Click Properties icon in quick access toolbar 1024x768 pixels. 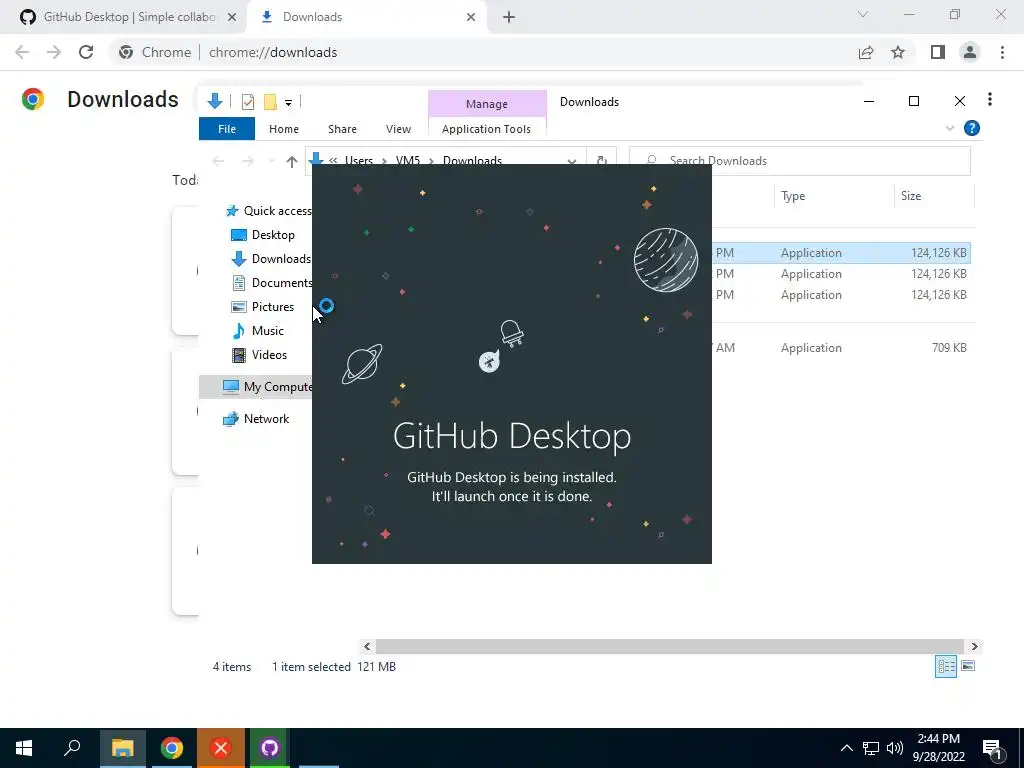click(x=248, y=102)
